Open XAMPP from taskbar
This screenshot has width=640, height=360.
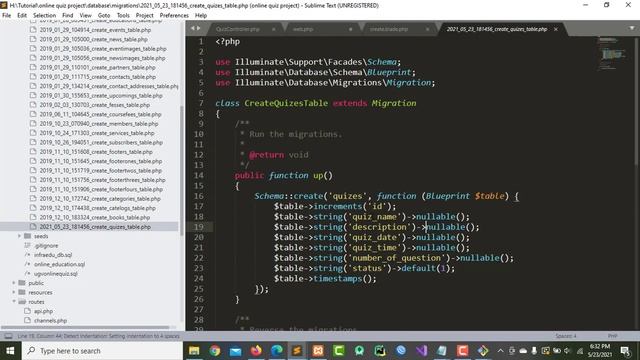[318, 351]
